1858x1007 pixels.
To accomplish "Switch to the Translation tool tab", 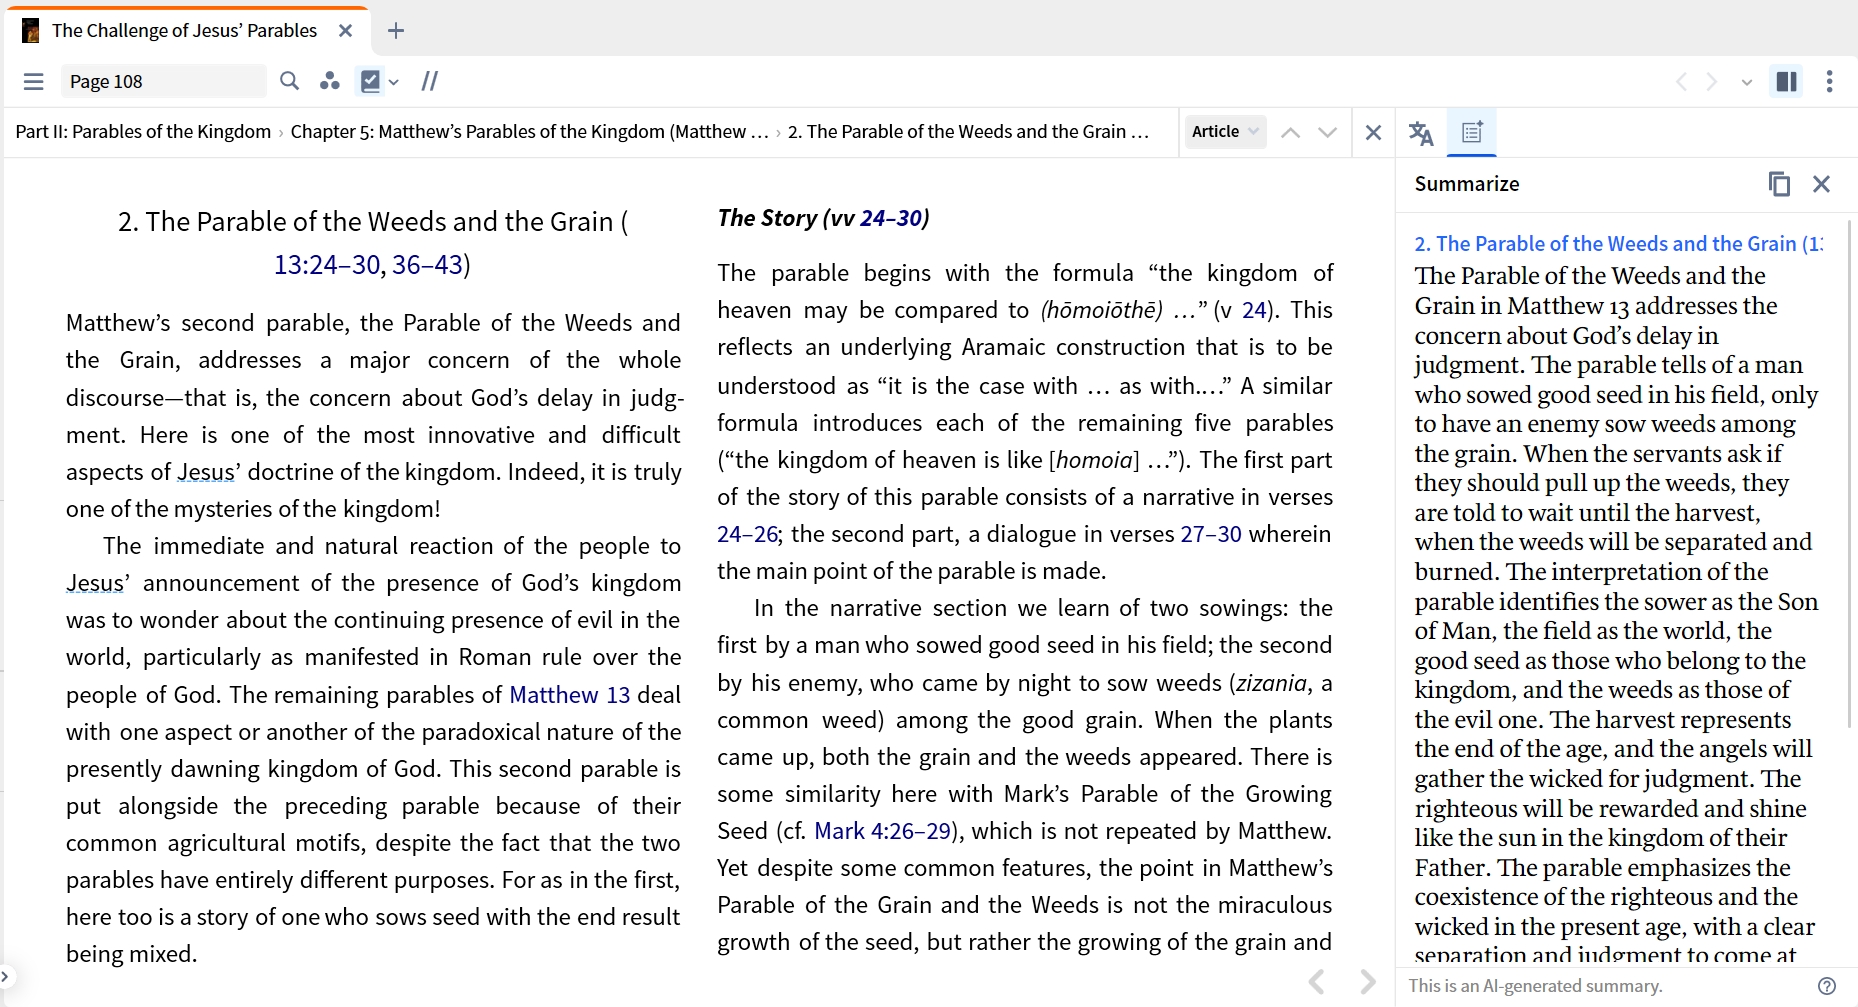I will [1421, 132].
